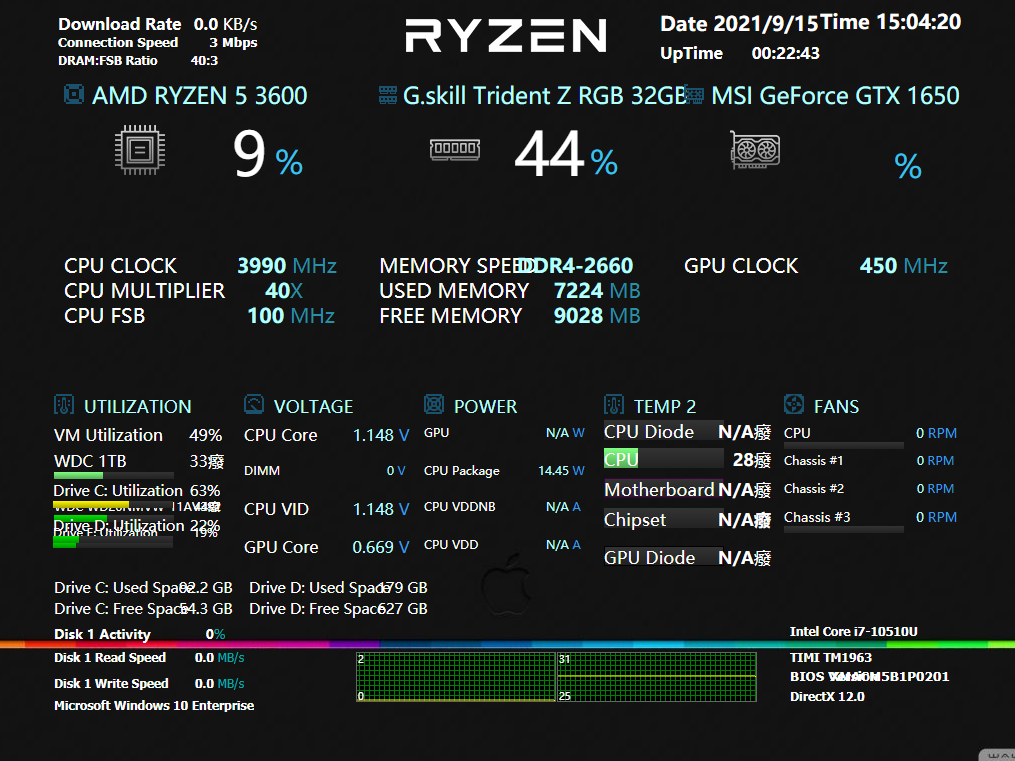Click the TEMP 2 thermometer icon
Image resolution: width=1015 pixels, height=761 pixels.
coord(614,405)
